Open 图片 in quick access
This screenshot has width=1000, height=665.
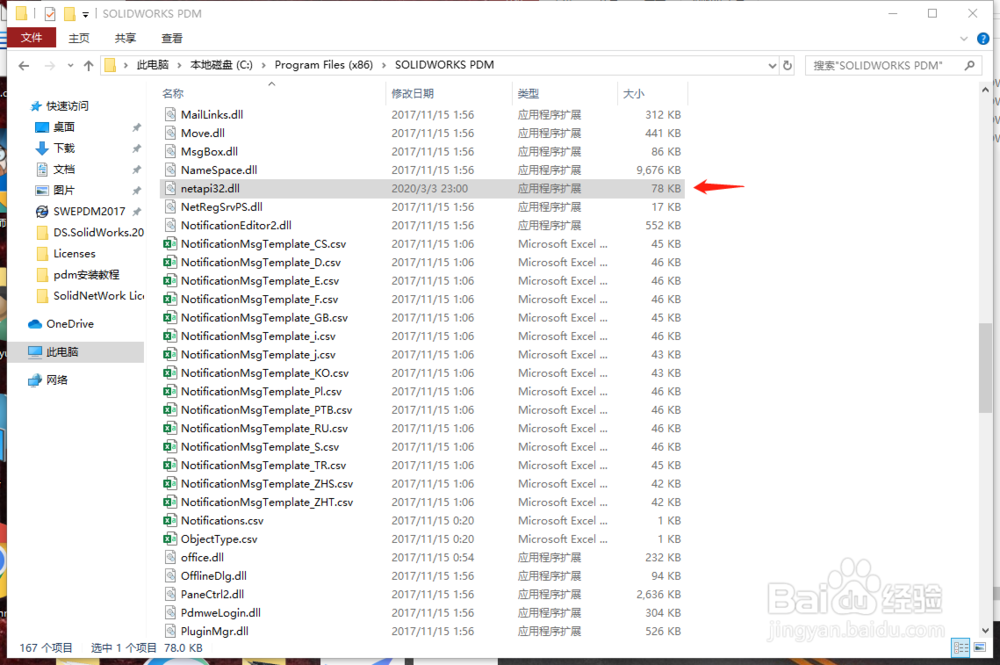pos(63,190)
